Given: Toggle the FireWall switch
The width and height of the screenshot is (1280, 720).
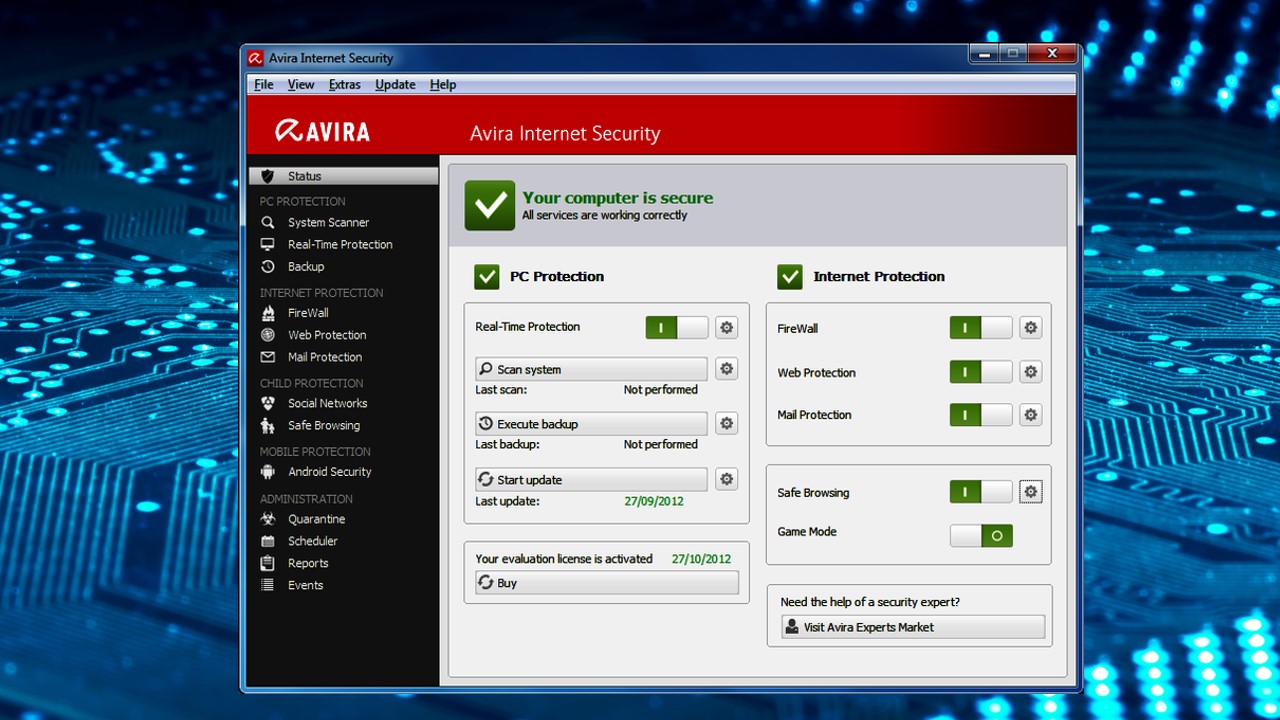Looking at the screenshot, I should click(x=981, y=327).
